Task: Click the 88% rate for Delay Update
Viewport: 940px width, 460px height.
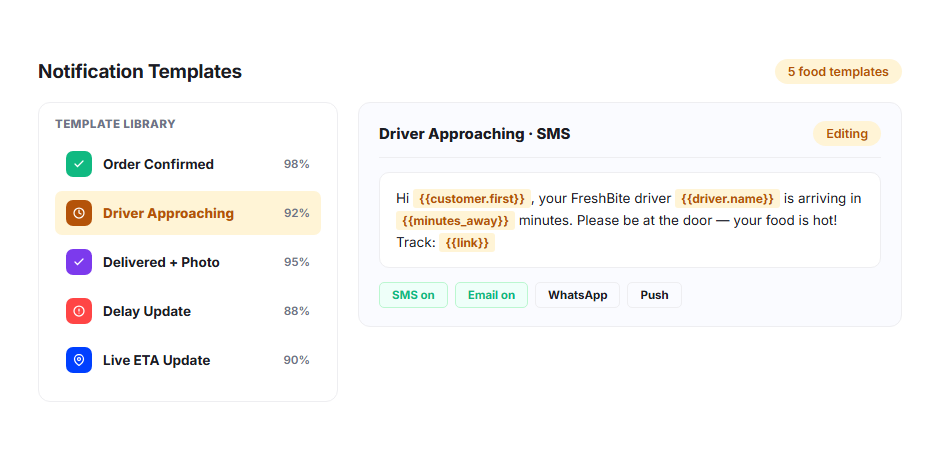Action: click(297, 311)
